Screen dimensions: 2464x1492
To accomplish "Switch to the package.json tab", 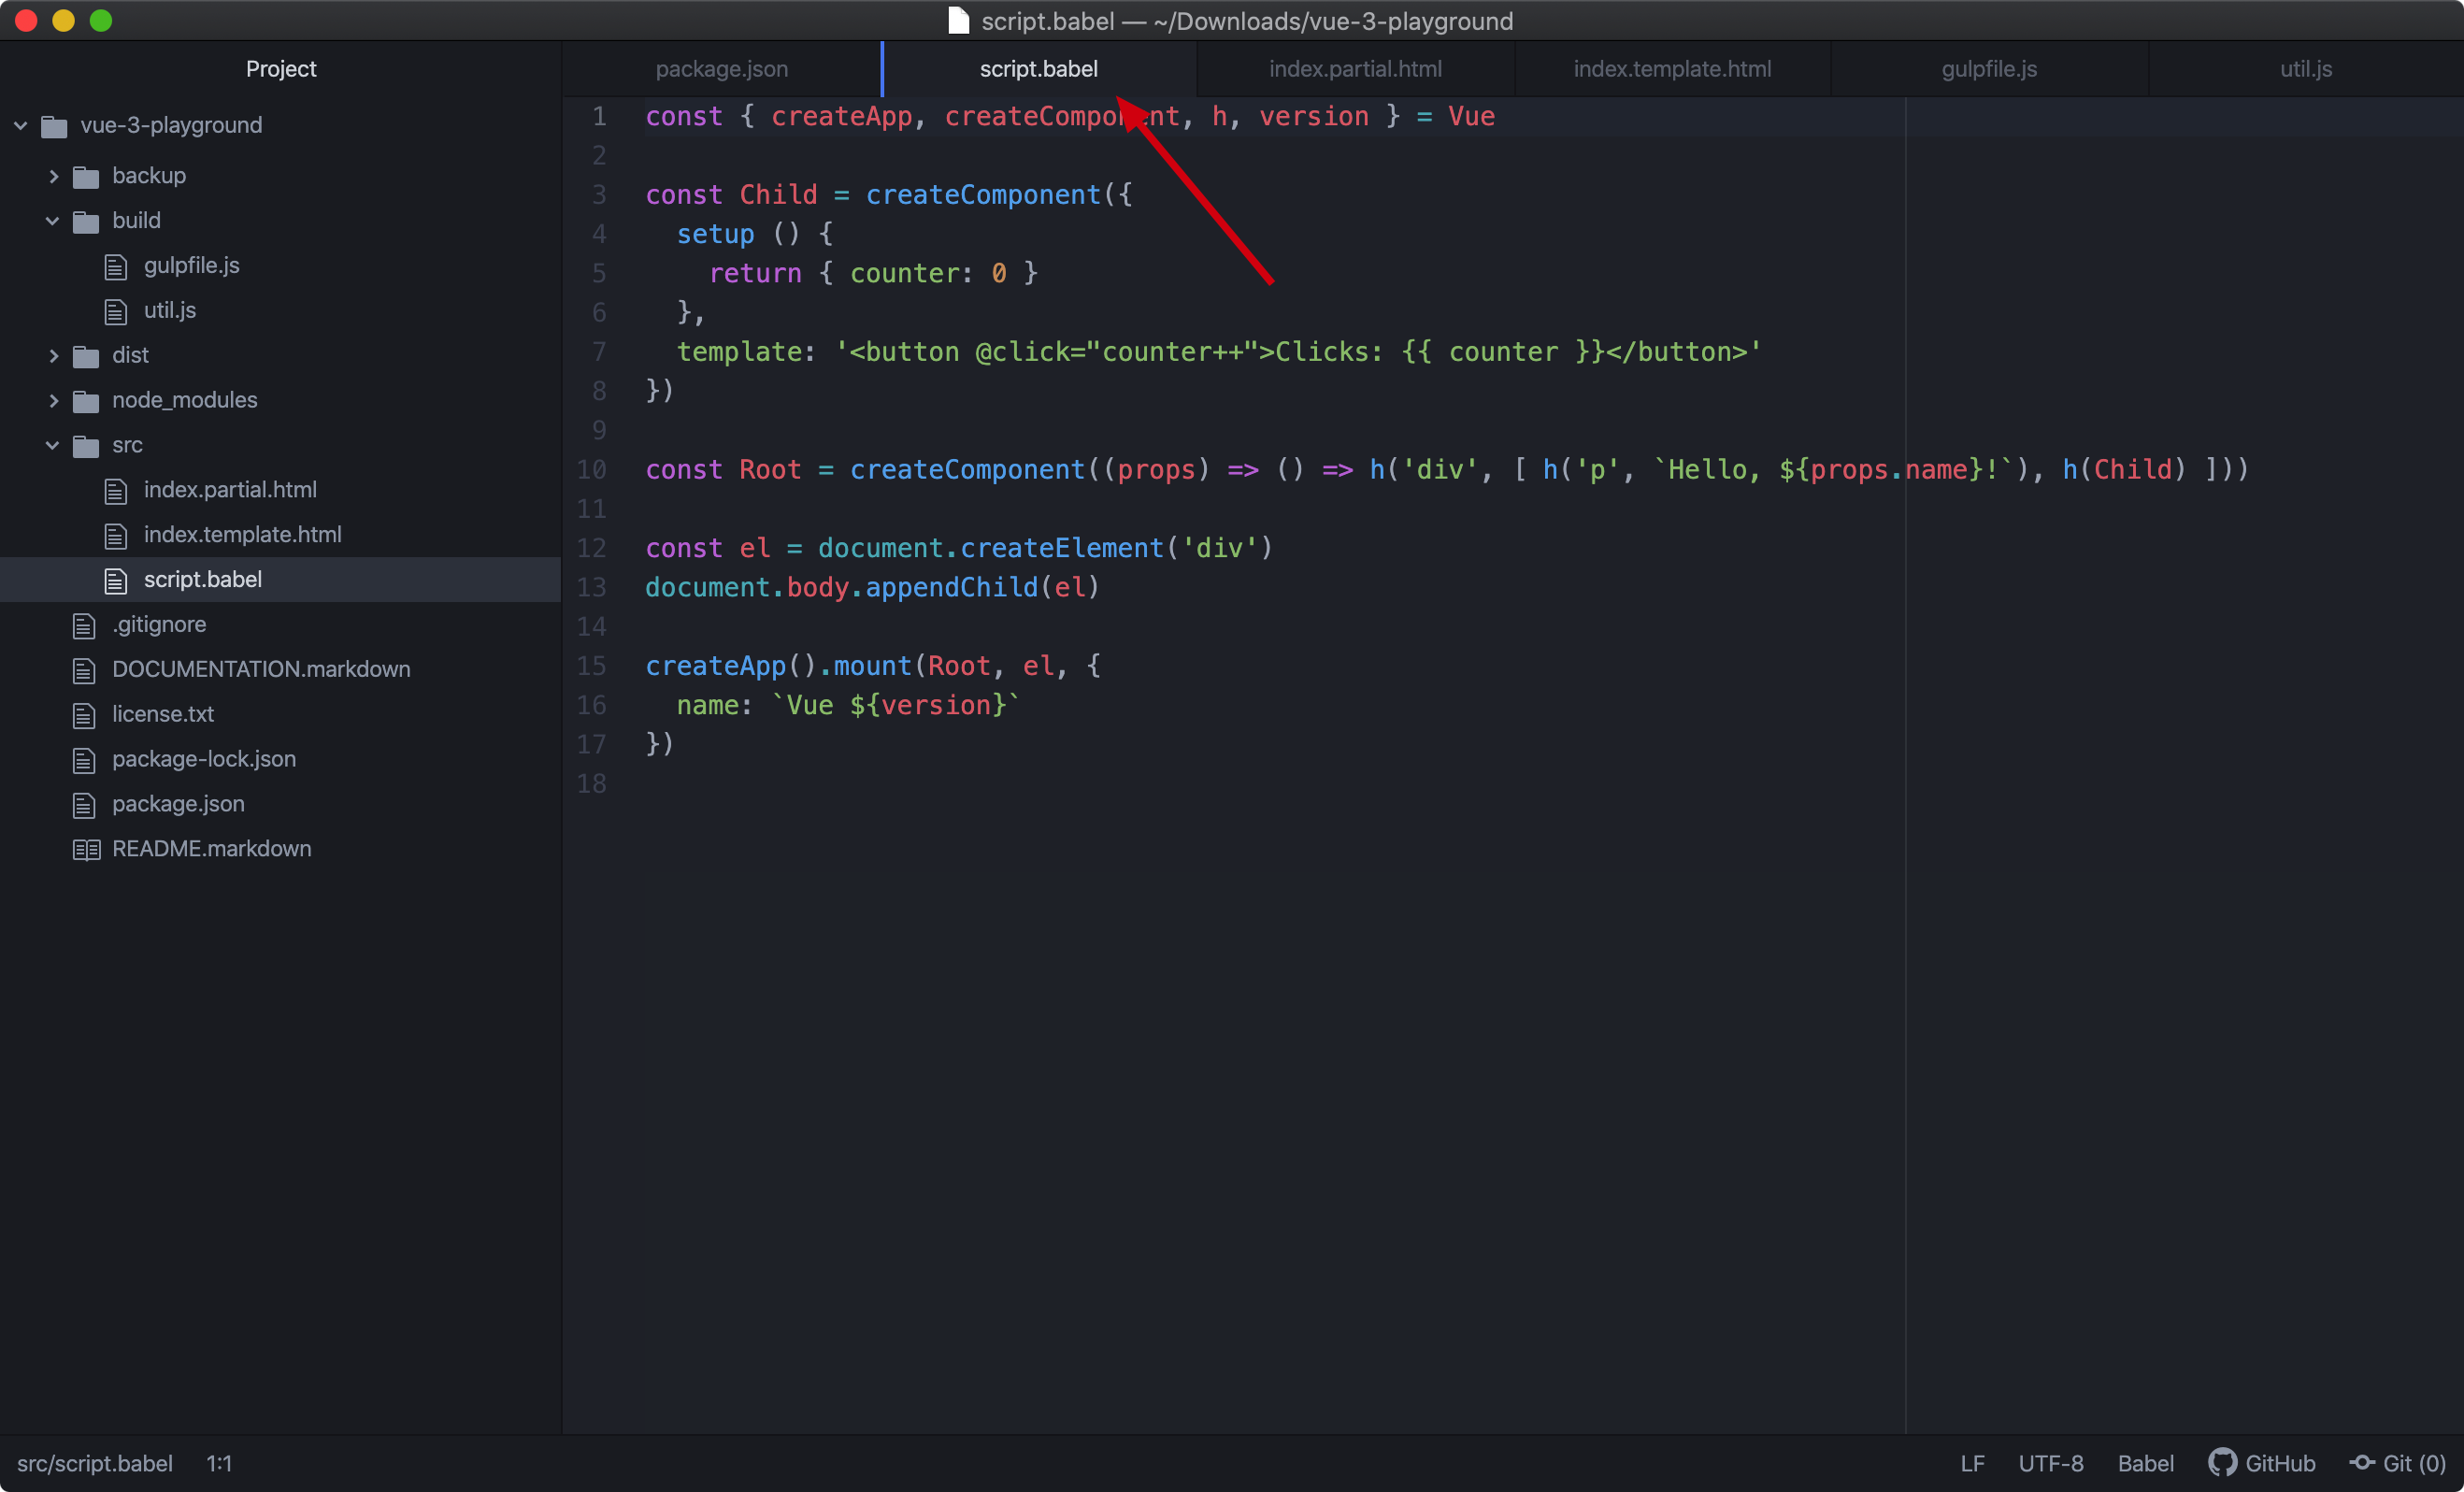I will pos(721,69).
